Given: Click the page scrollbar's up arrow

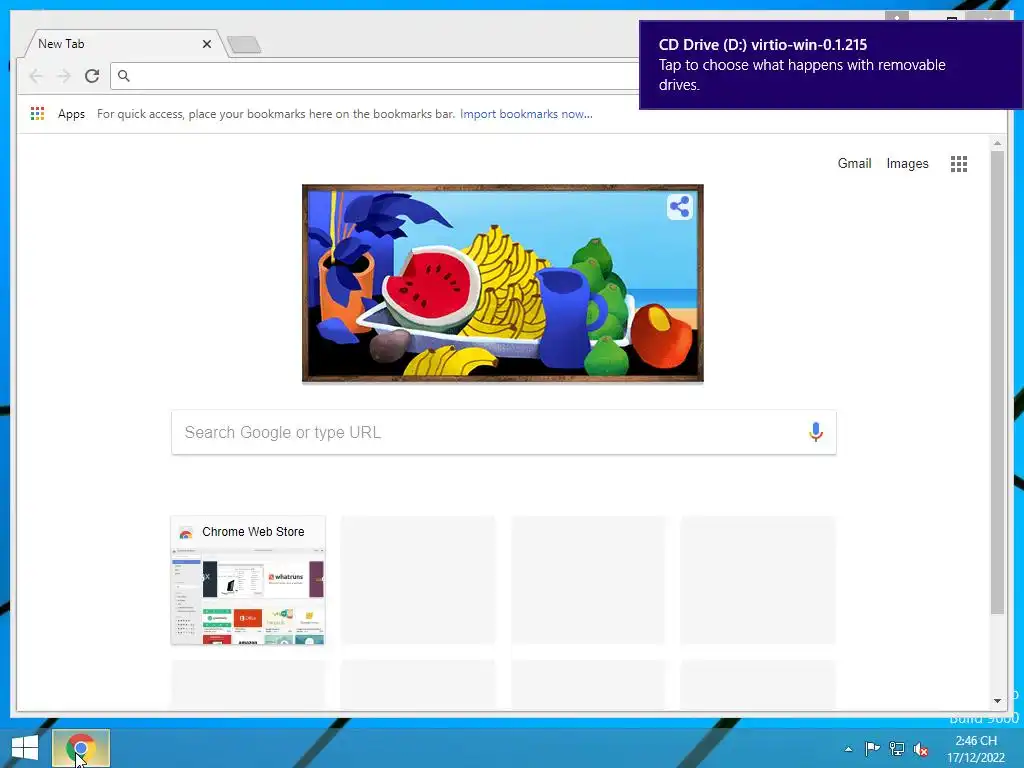Looking at the screenshot, I should (997, 143).
